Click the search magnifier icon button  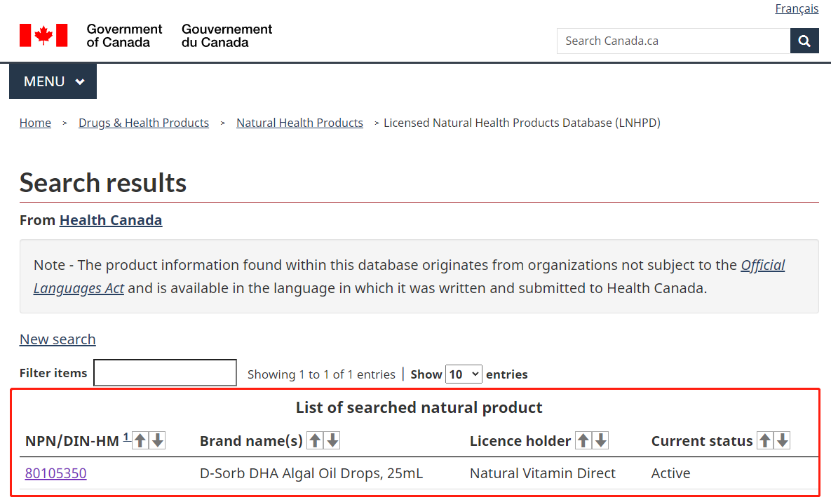pyautogui.click(x=804, y=41)
